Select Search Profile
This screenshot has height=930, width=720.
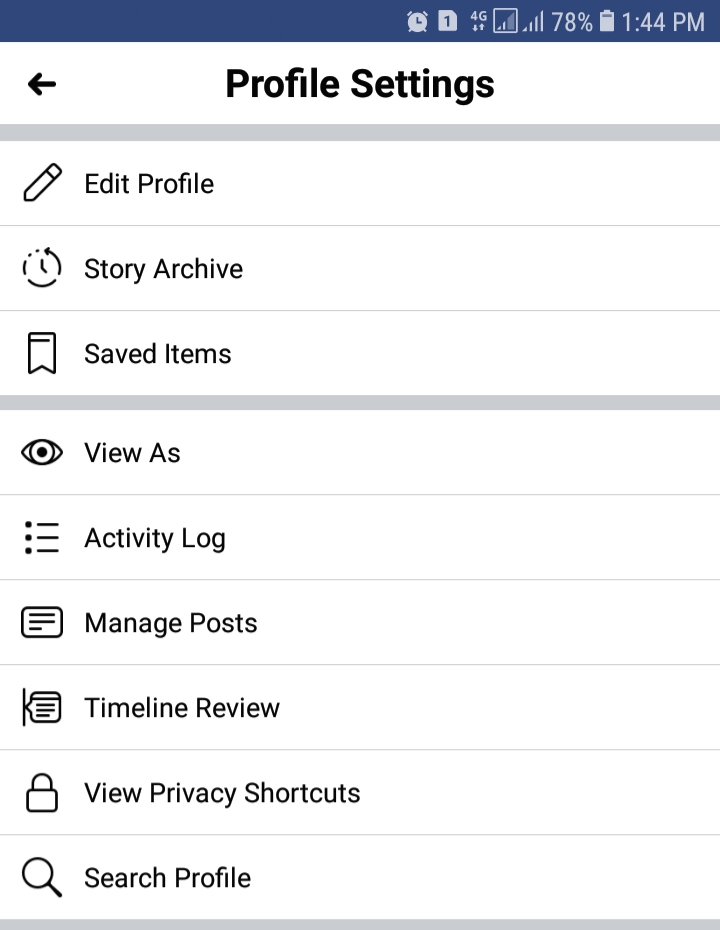click(167, 878)
